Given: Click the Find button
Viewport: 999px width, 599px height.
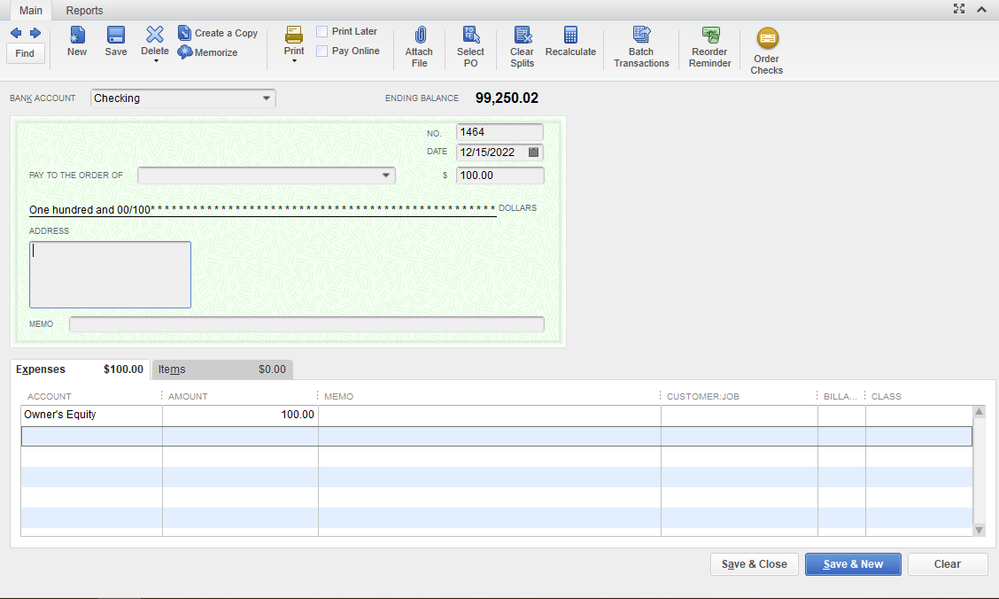Looking at the screenshot, I should pyautogui.click(x=25, y=54).
